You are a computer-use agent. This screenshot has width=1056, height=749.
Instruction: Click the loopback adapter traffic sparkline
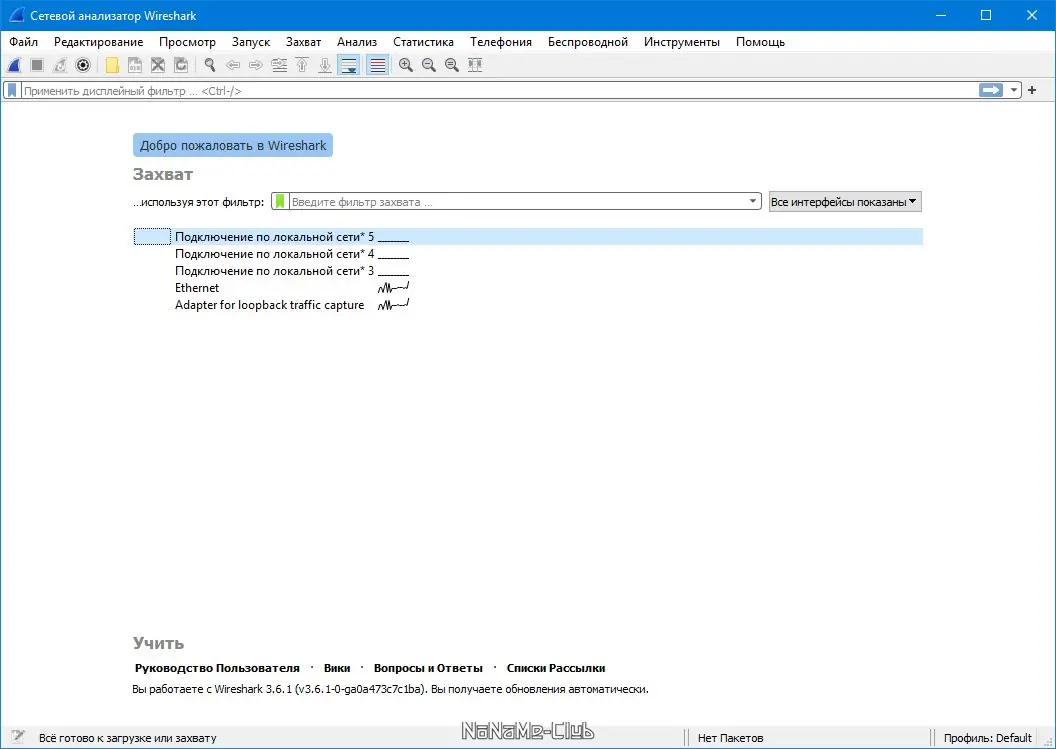point(393,304)
